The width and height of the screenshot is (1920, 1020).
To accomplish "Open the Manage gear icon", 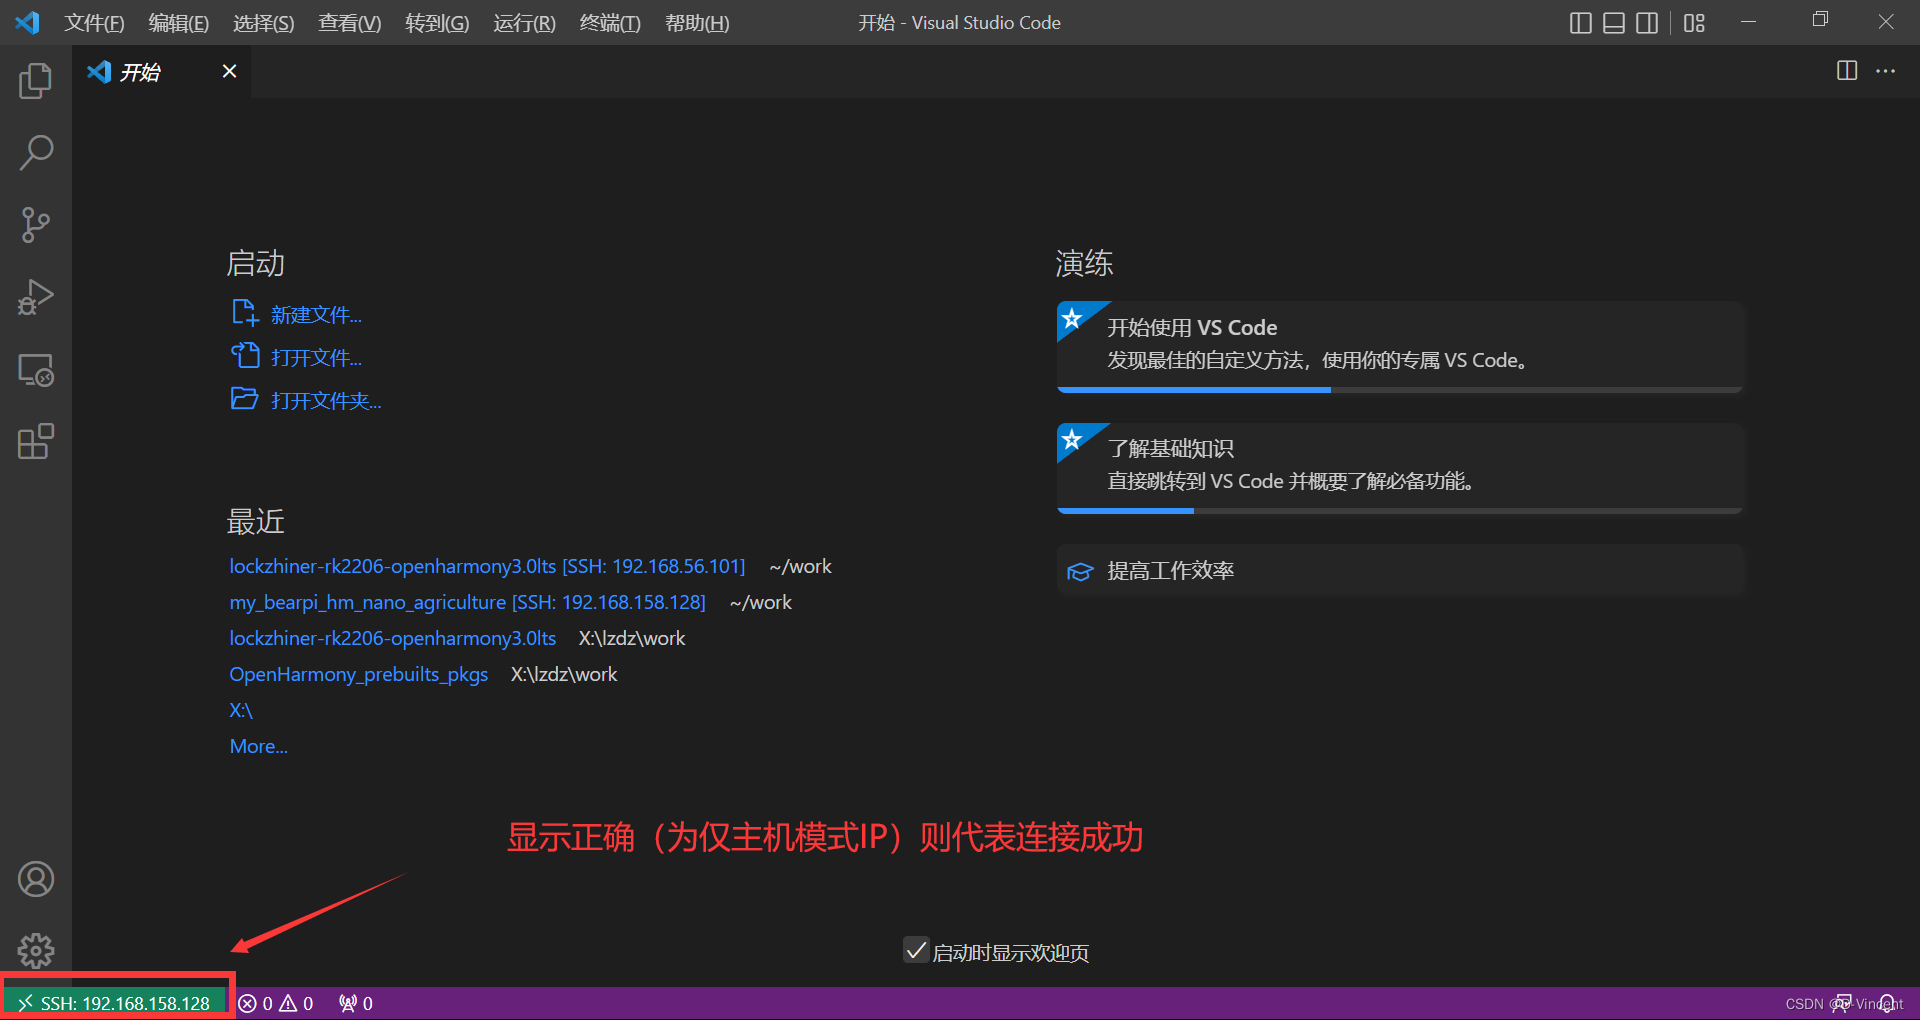I will coord(36,950).
